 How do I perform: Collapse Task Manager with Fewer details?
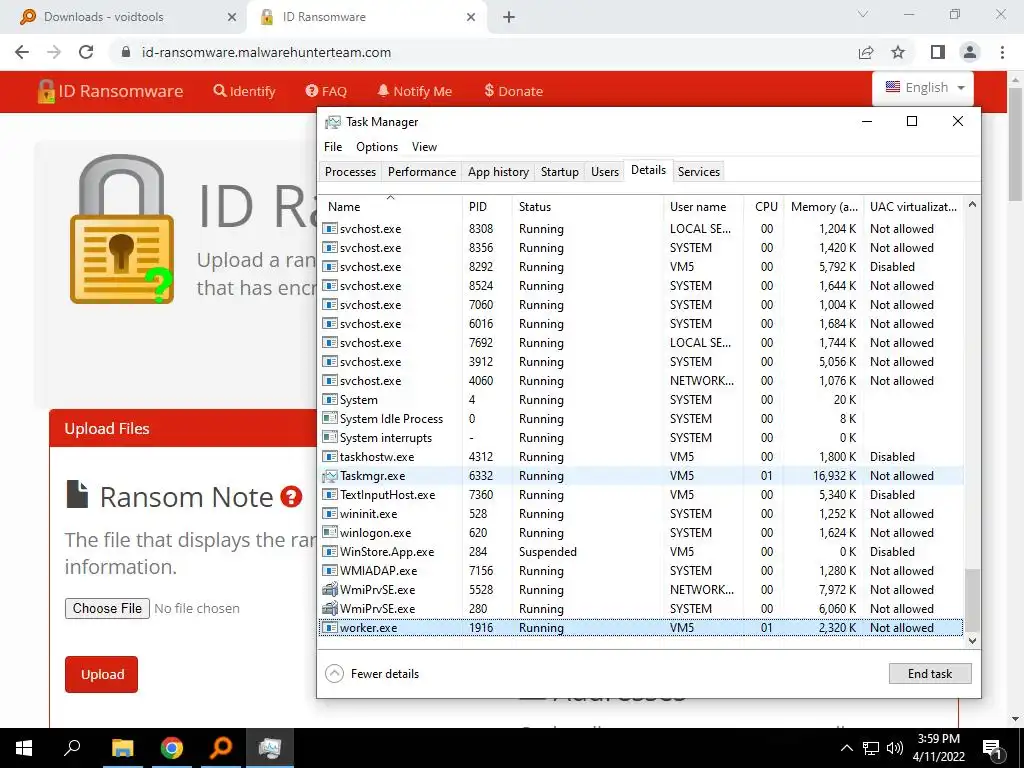click(372, 673)
